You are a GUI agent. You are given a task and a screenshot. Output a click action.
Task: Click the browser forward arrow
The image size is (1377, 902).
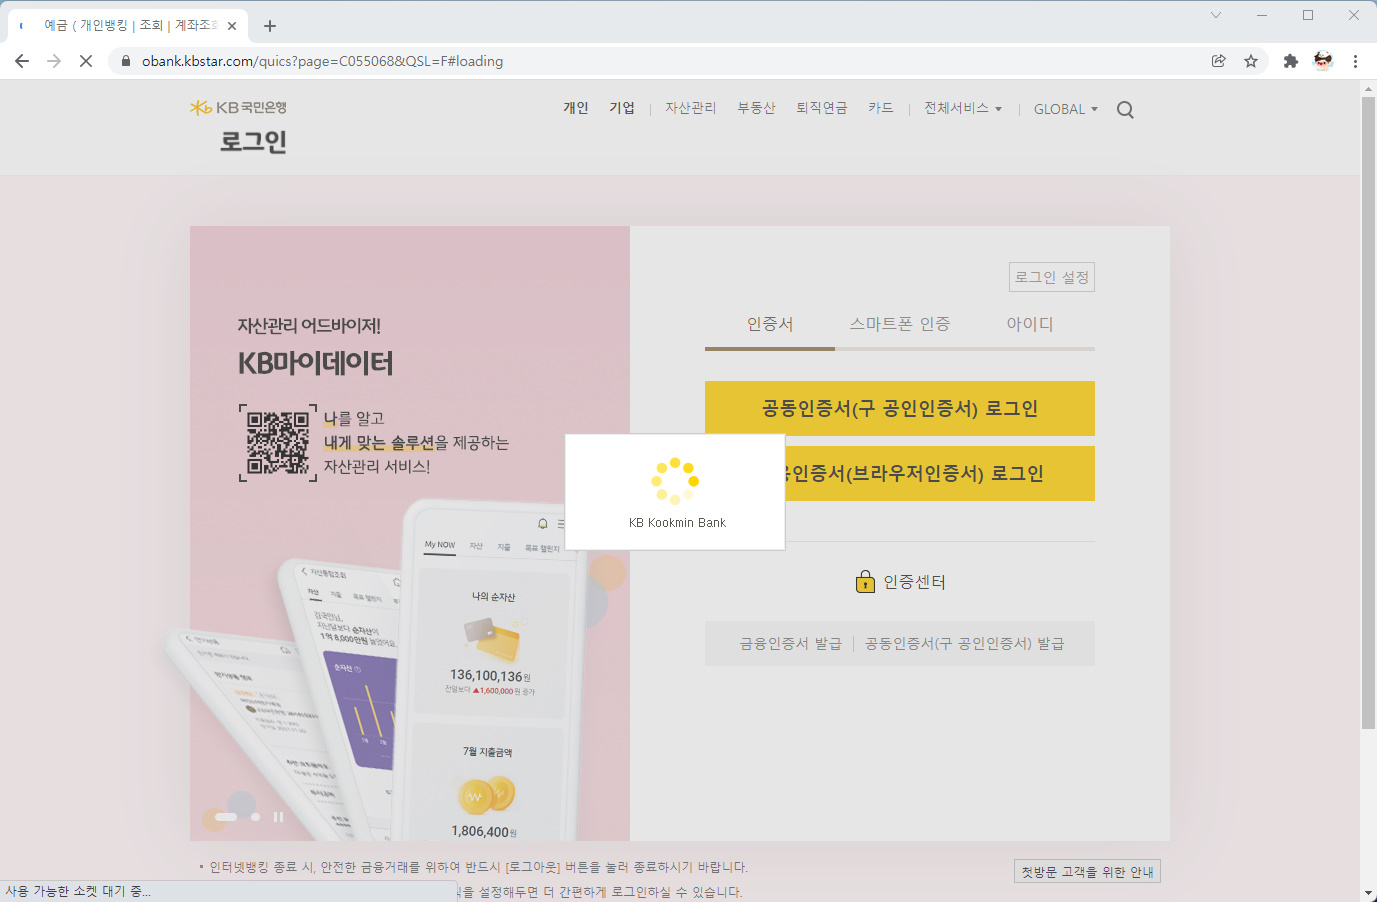point(54,61)
